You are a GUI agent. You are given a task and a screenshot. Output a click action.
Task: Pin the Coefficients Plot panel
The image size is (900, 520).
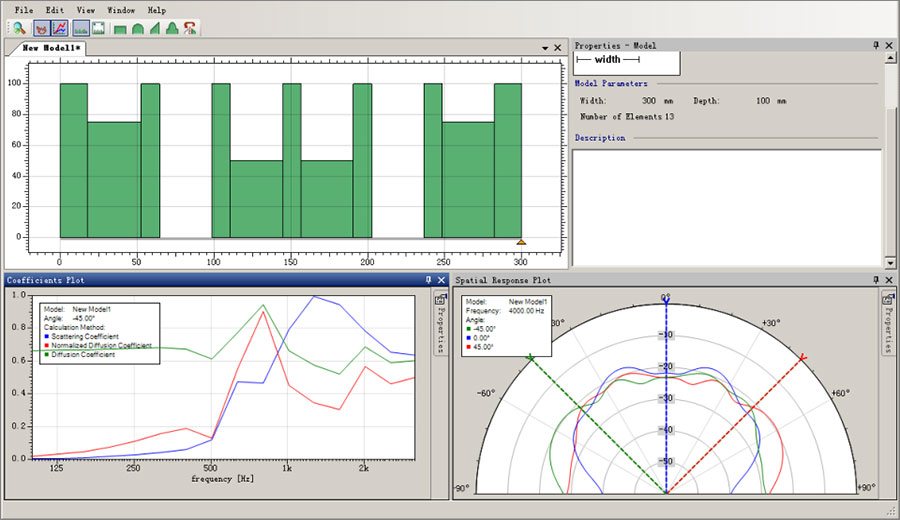(x=429, y=280)
